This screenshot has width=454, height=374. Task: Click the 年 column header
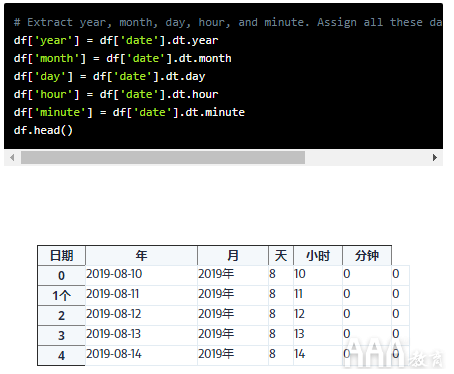[141, 256]
